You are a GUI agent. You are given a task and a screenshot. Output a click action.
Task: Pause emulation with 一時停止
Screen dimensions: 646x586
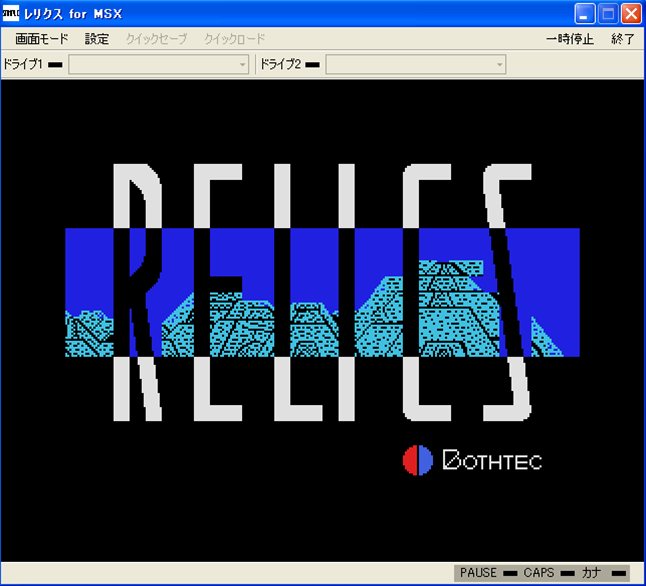(570, 39)
